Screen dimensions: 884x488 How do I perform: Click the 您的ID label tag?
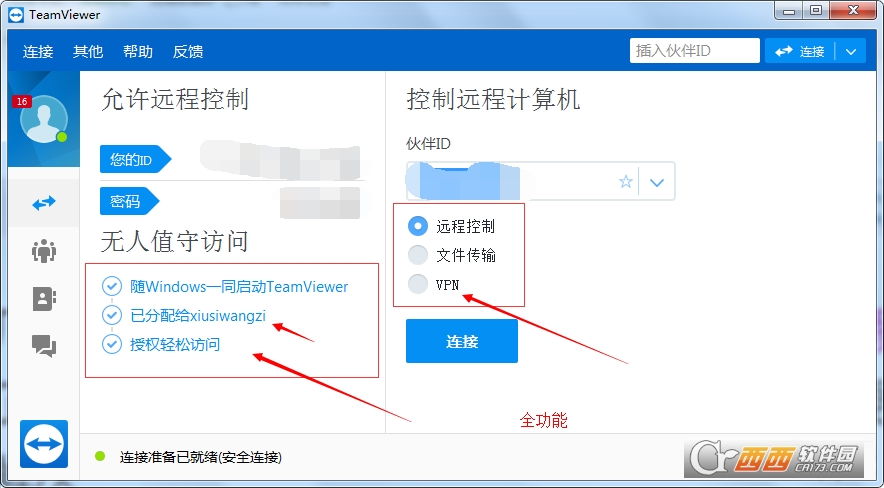(x=135, y=159)
